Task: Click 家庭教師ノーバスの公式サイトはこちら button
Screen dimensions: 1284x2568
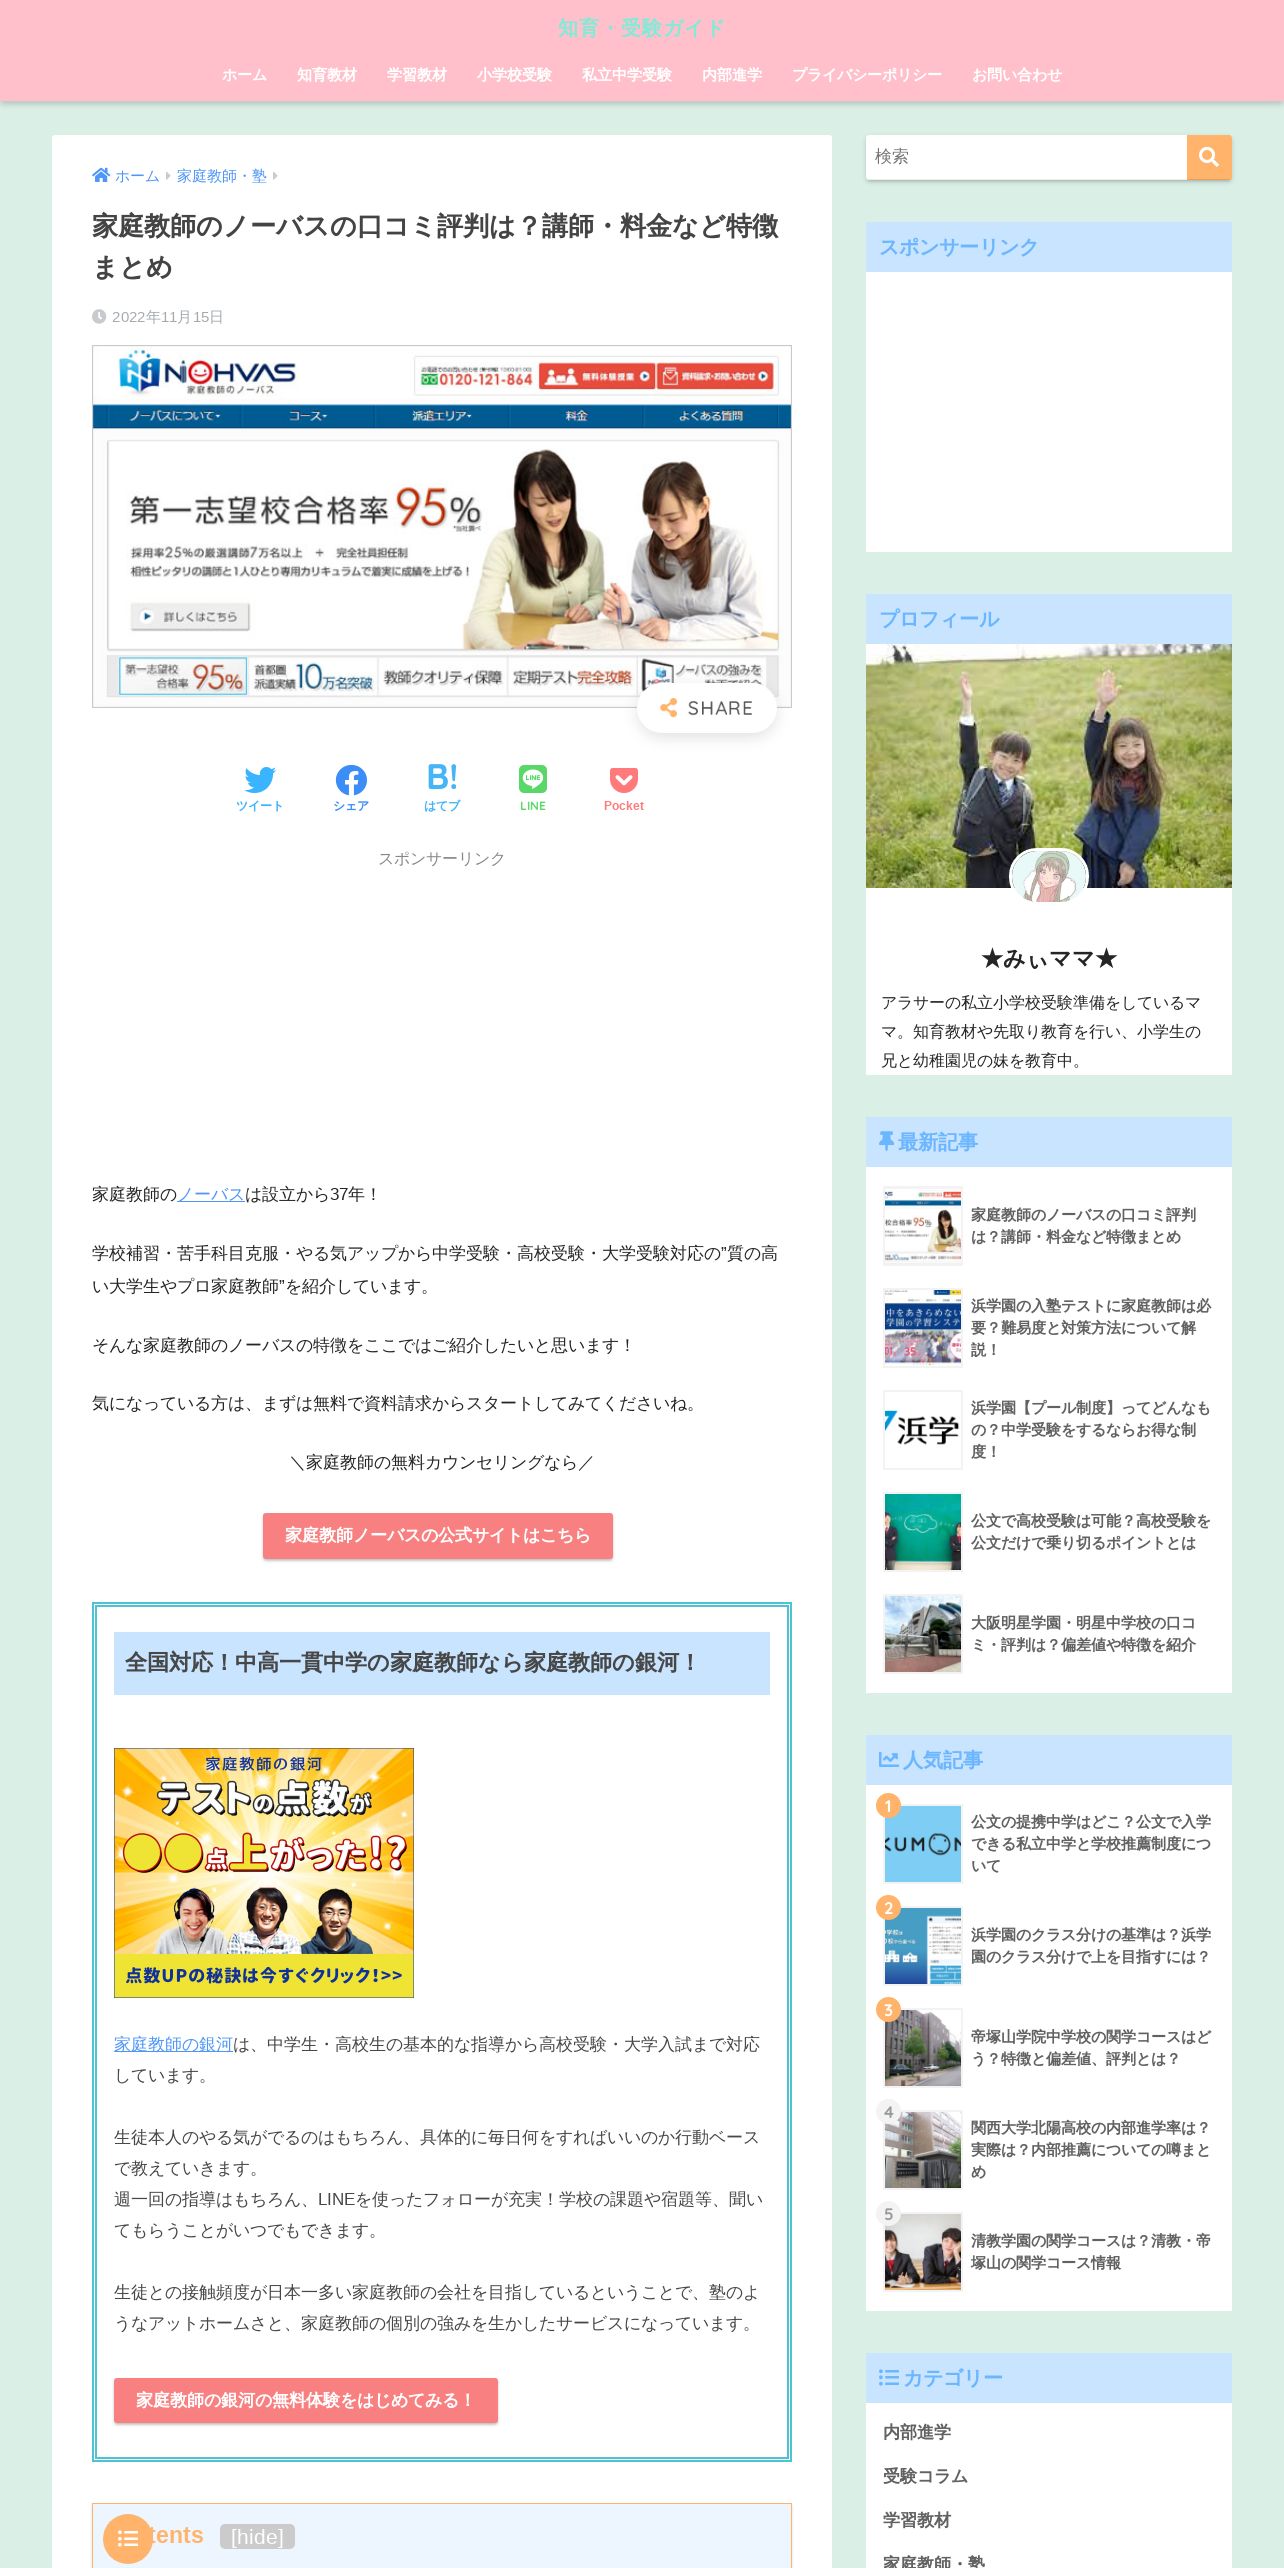Action: coord(438,1535)
